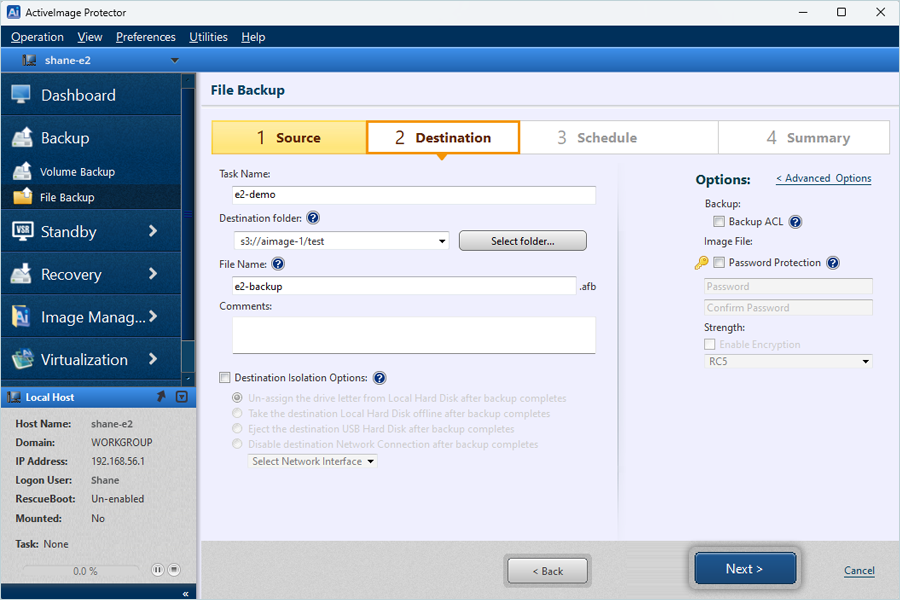Open Password Protection help icon
This screenshot has height=600, width=900.
pos(833,263)
